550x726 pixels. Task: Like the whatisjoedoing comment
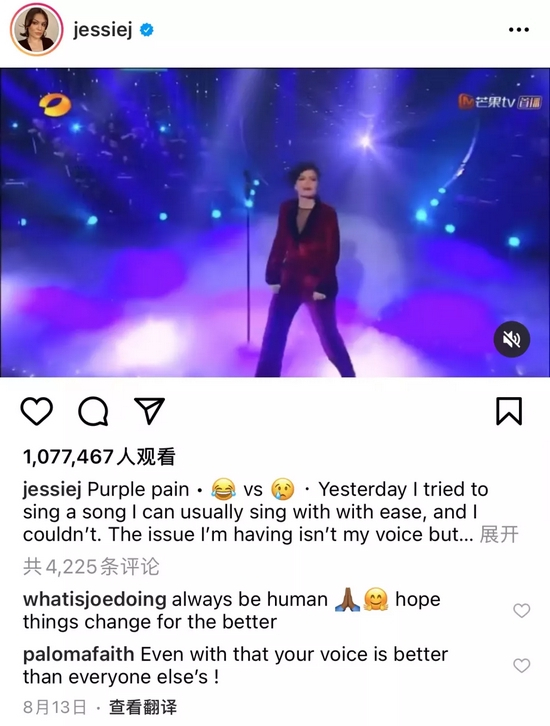522,610
